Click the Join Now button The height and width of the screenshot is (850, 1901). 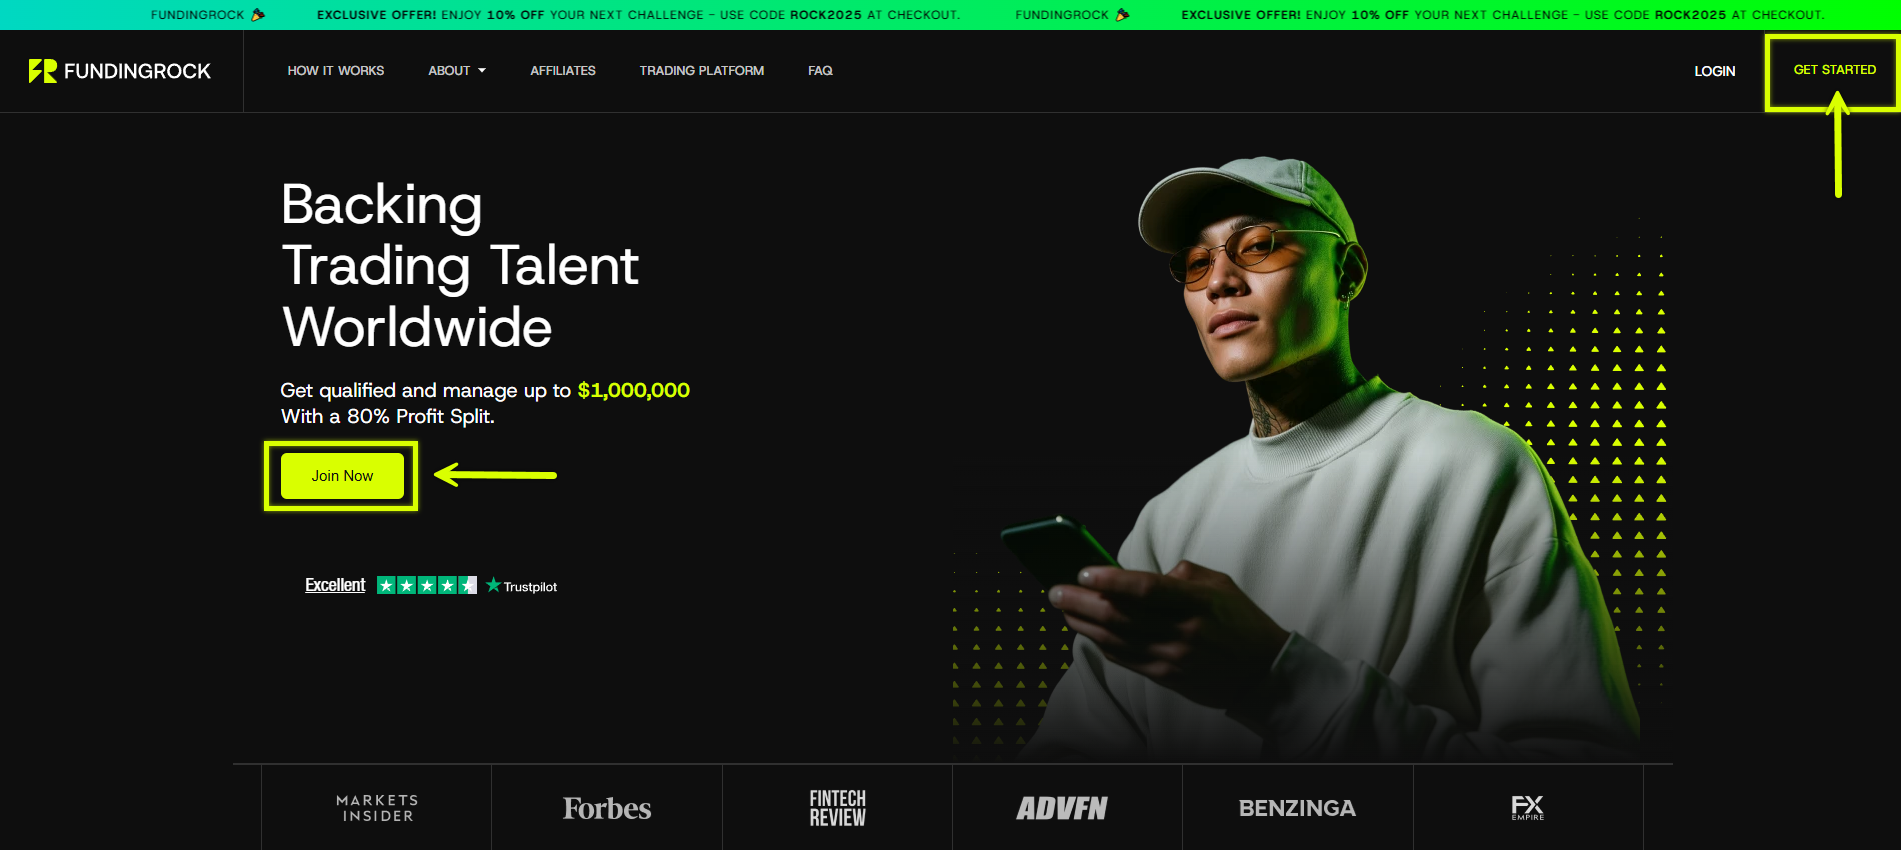coord(342,476)
